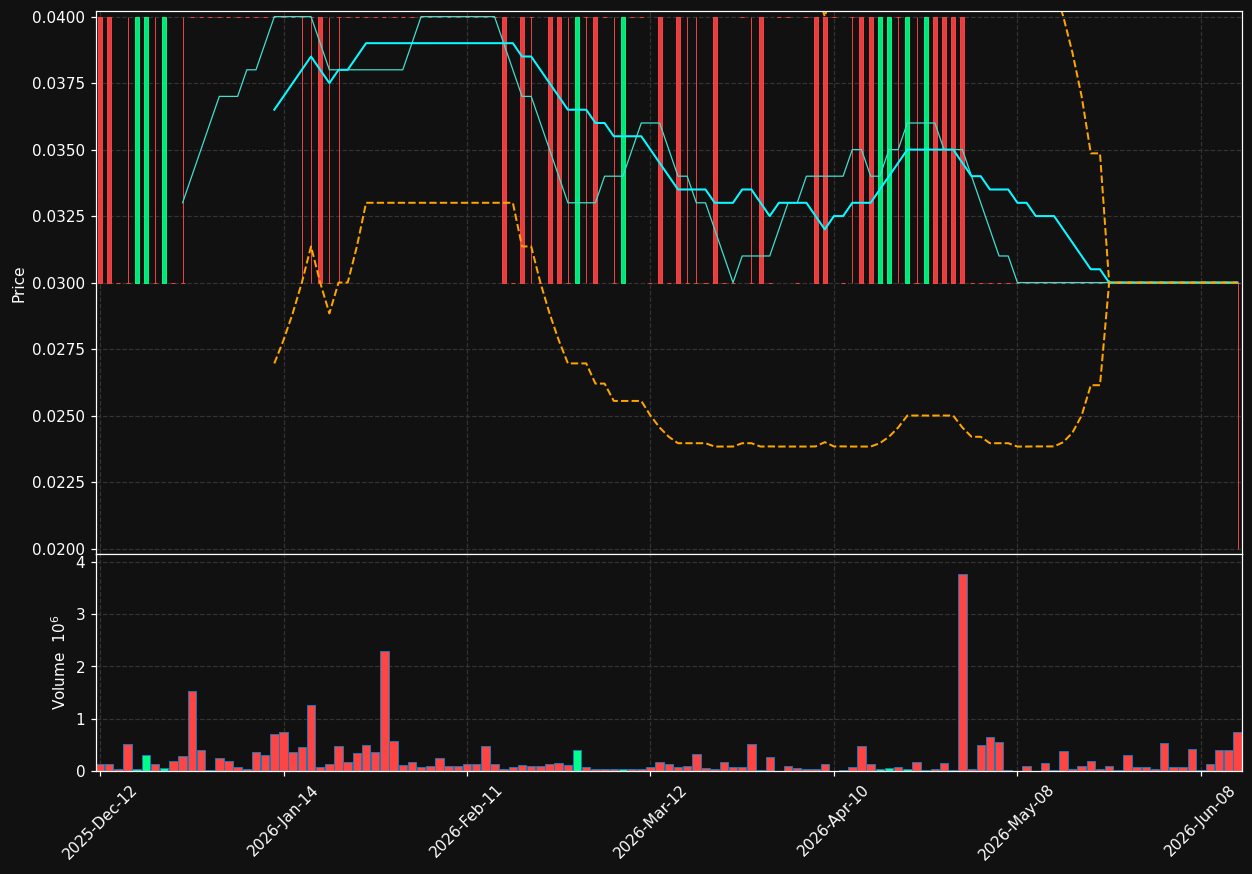Click the volume axis label 4
Viewport: 1252px width, 874px height.
point(81,562)
